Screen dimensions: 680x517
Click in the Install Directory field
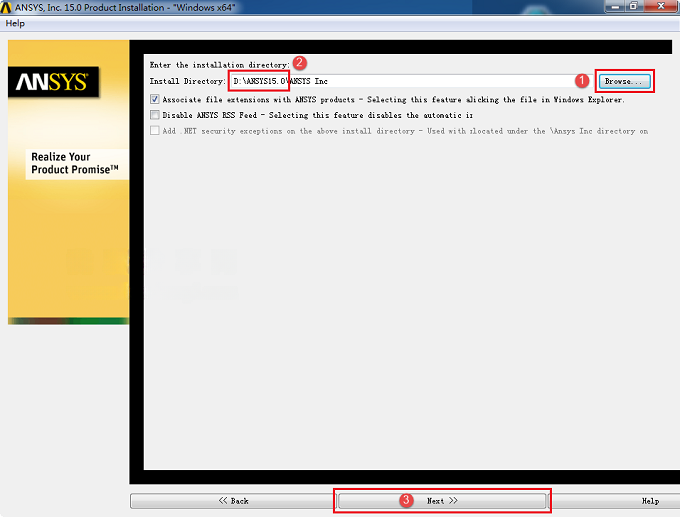point(409,81)
